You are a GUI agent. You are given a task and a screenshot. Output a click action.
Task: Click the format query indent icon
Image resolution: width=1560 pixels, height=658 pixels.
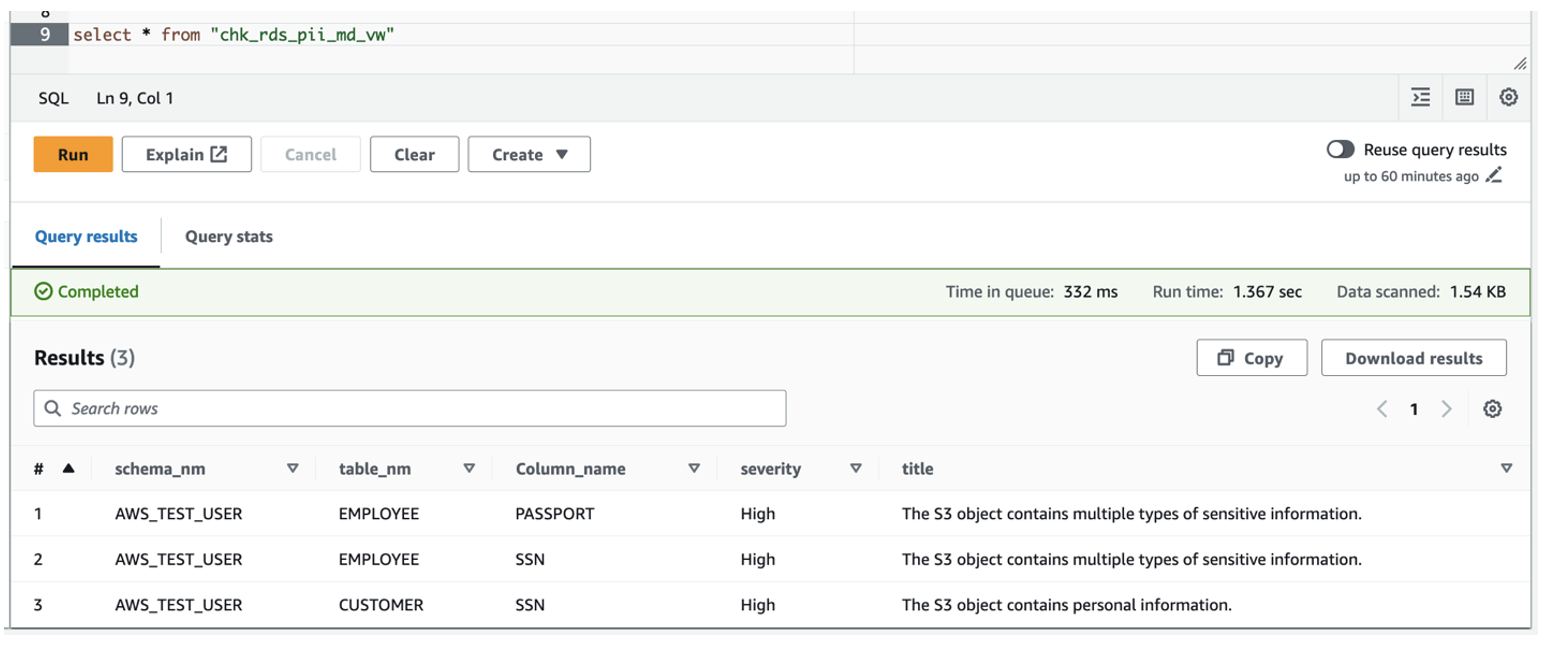(1420, 97)
